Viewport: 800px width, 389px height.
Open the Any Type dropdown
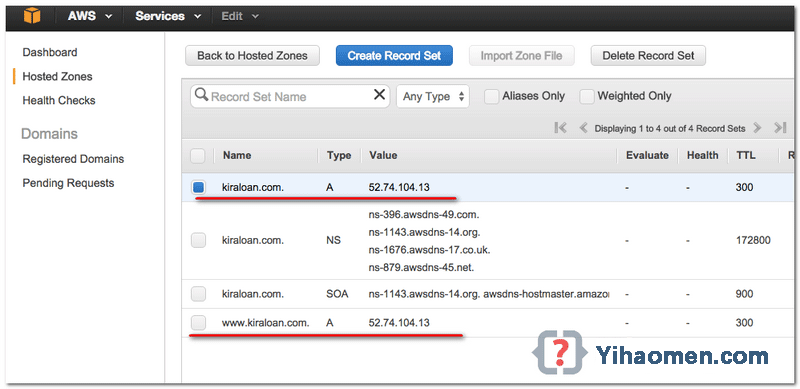pos(433,96)
